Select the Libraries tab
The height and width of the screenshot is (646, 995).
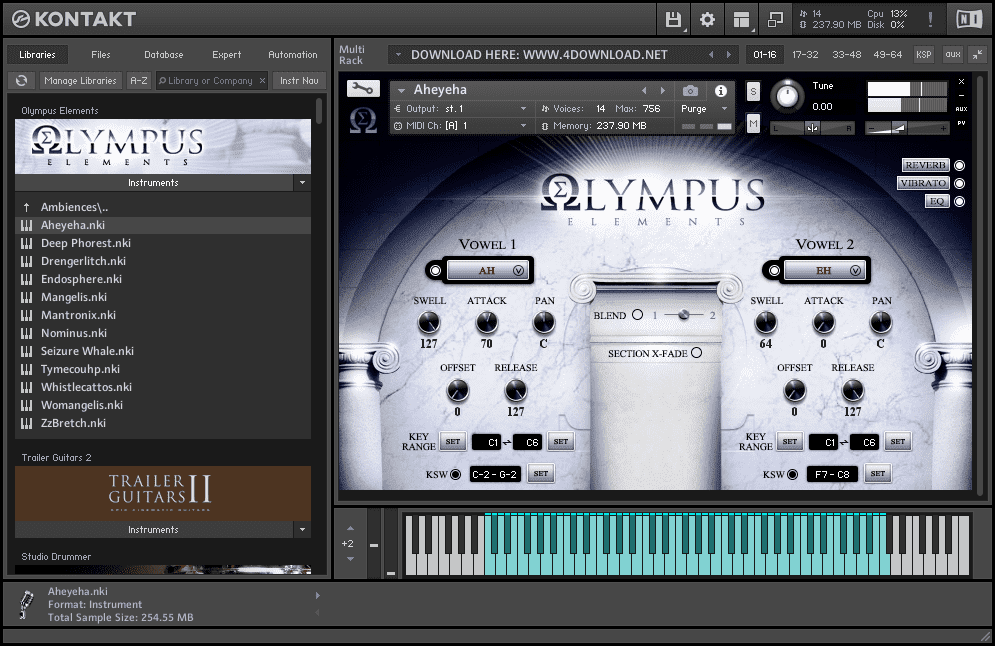37,55
